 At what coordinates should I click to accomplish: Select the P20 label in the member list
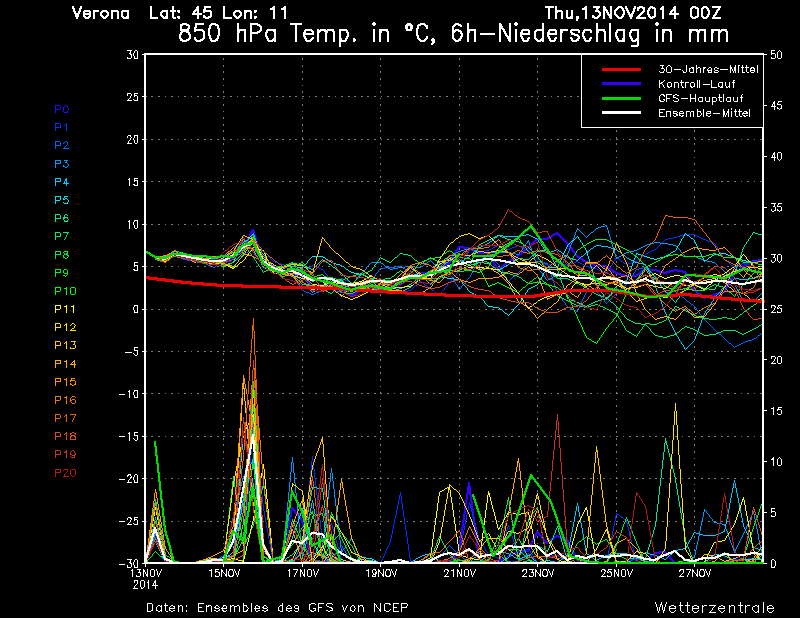point(65,473)
